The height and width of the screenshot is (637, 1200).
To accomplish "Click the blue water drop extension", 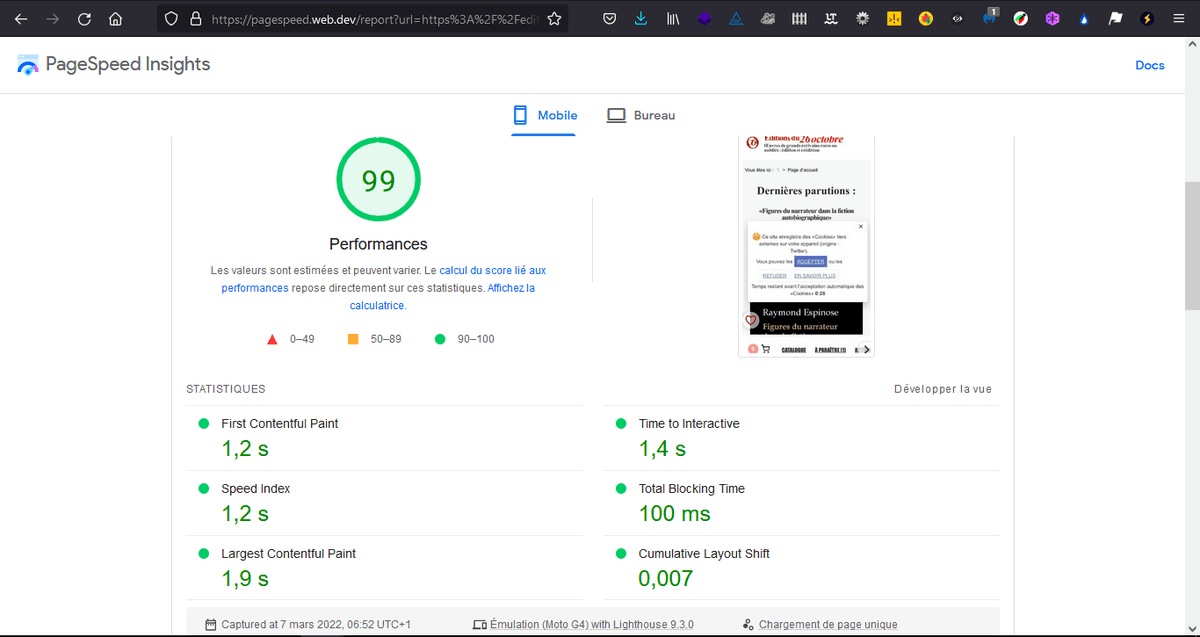I will 1084,18.
